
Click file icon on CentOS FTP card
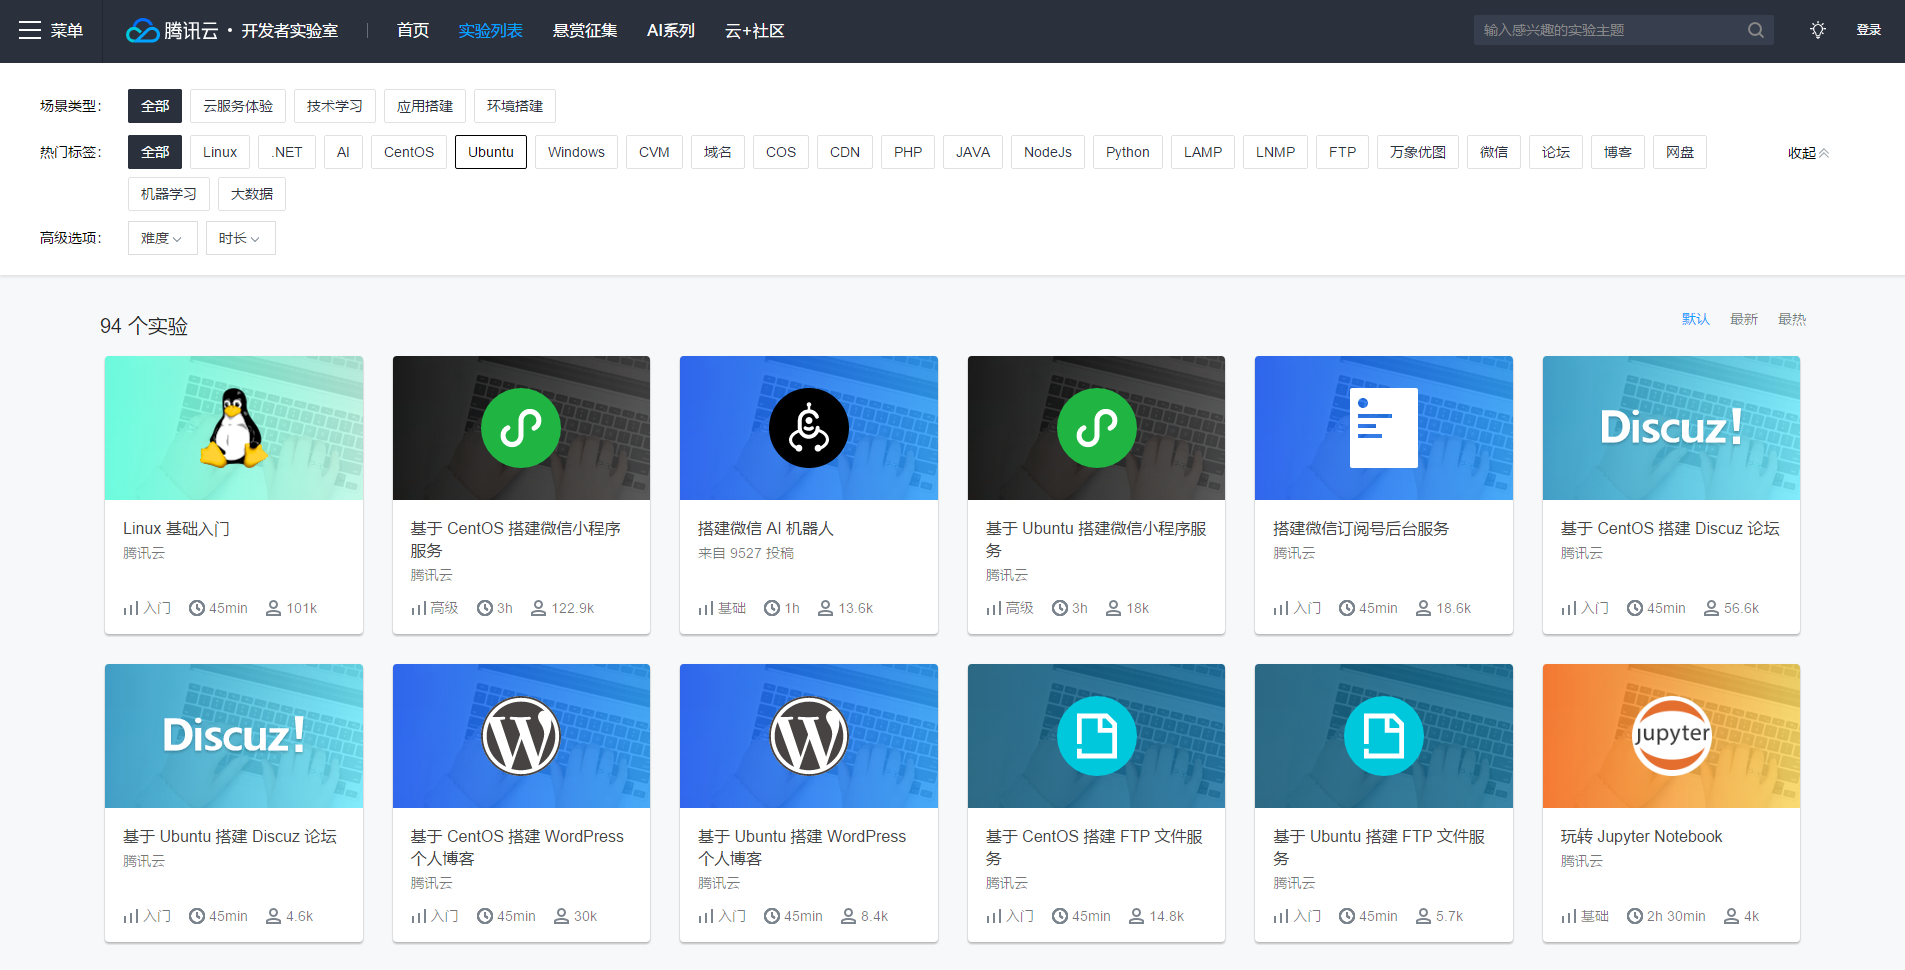click(x=1096, y=736)
